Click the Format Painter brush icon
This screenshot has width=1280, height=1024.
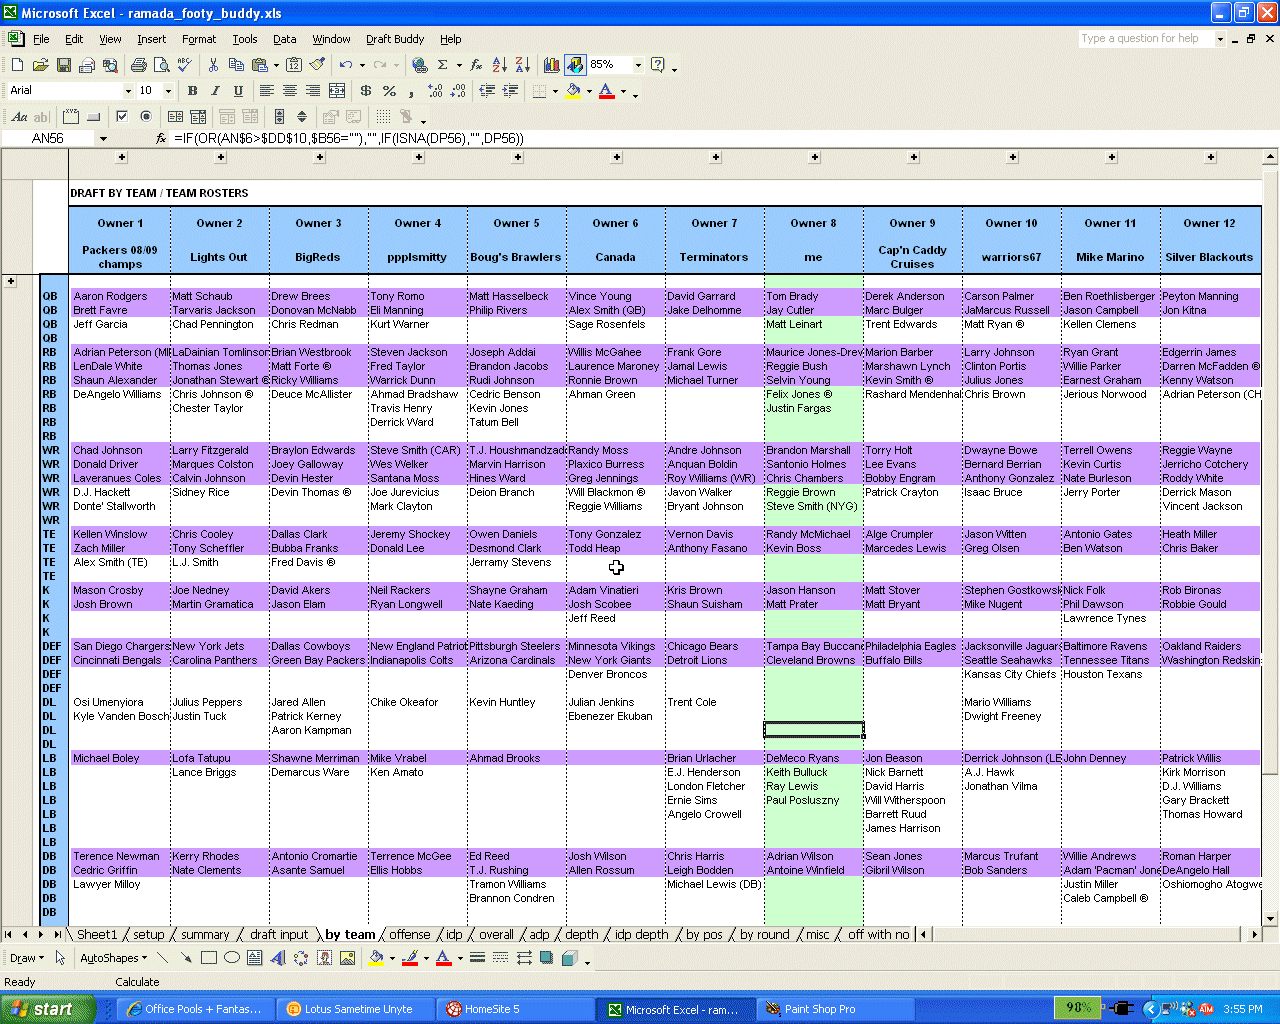pyautogui.click(x=317, y=65)
